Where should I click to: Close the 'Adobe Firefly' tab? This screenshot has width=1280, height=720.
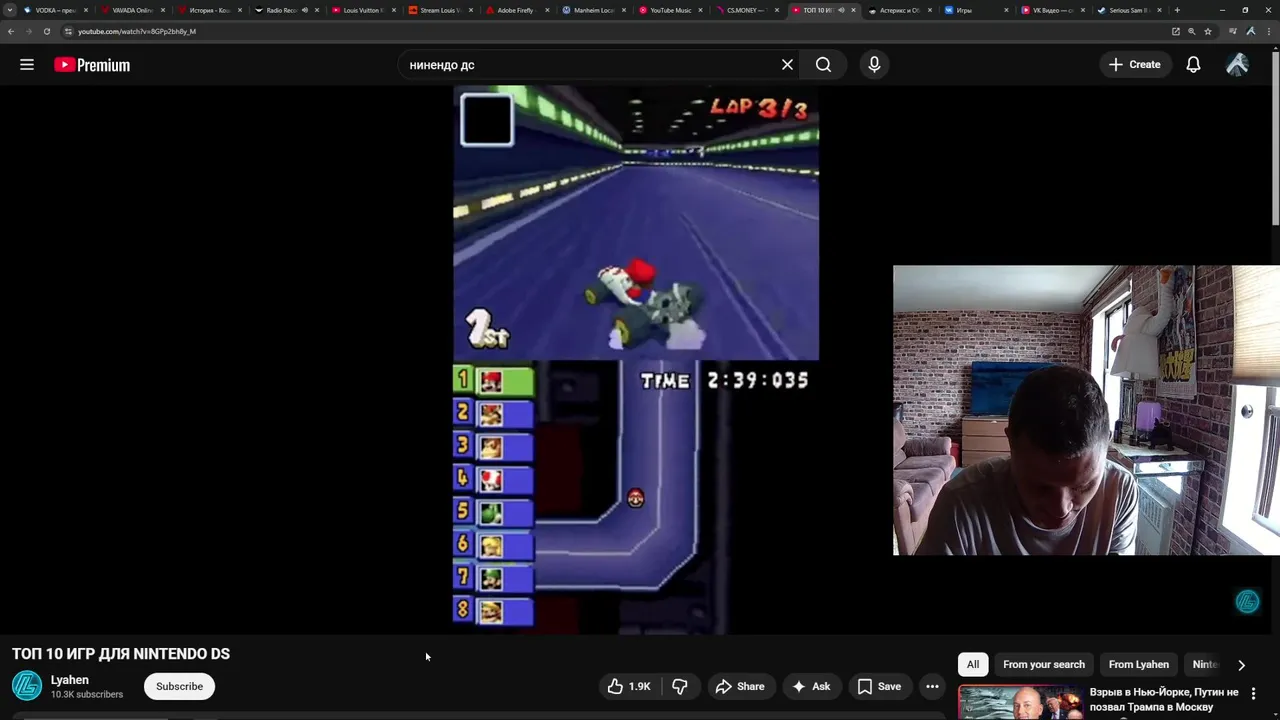pyautogui.click(x=548, y=10)
